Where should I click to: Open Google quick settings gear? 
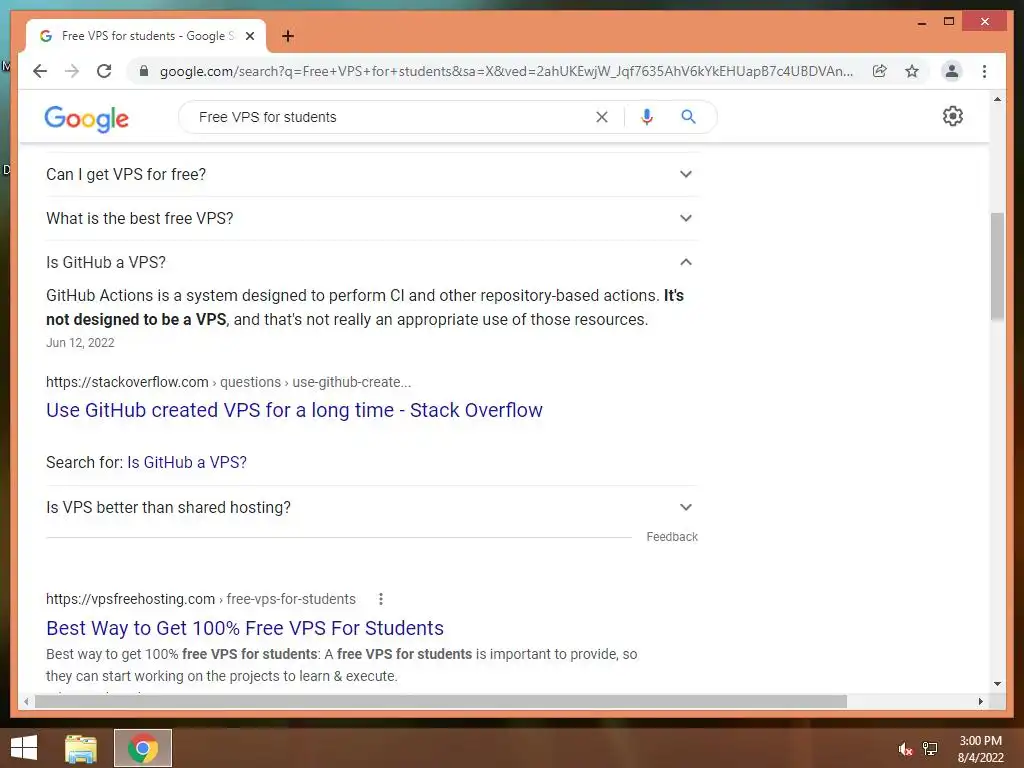coord(953,116)
